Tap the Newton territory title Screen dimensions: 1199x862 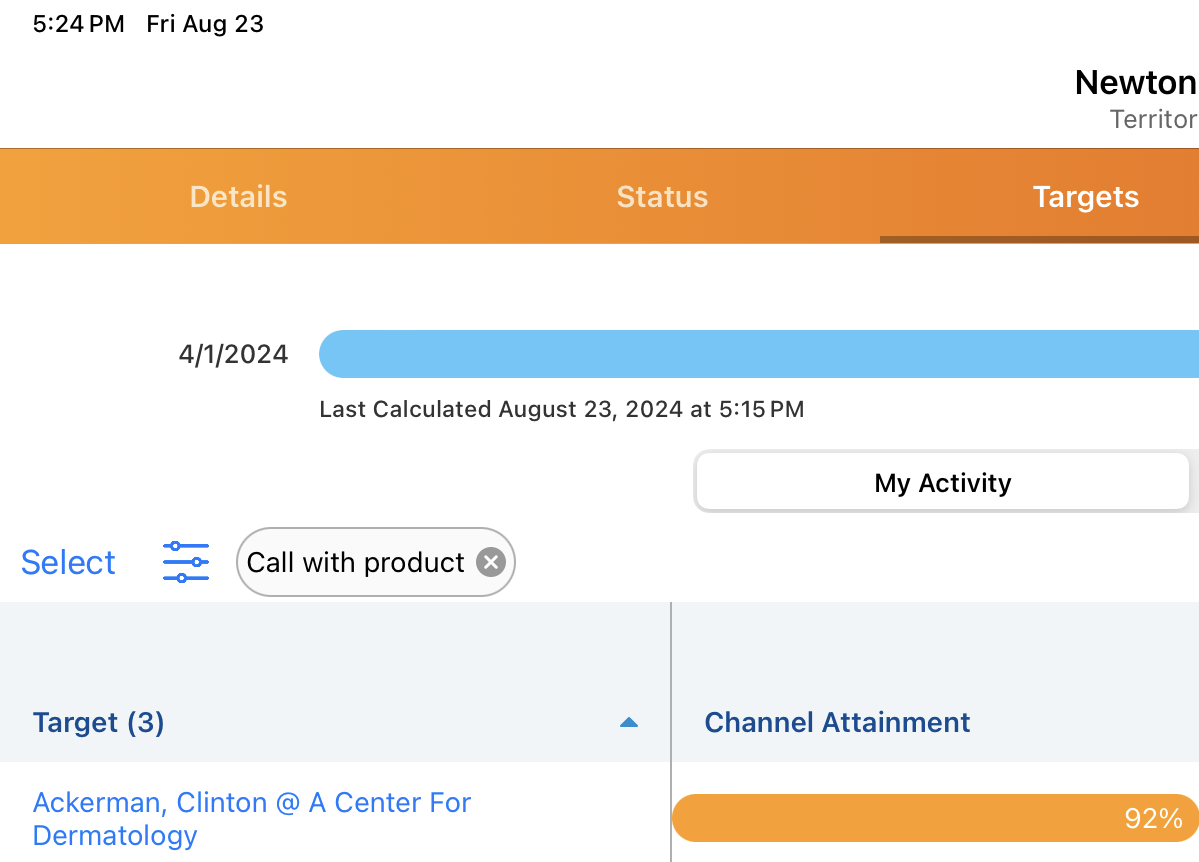[1135, 82]
